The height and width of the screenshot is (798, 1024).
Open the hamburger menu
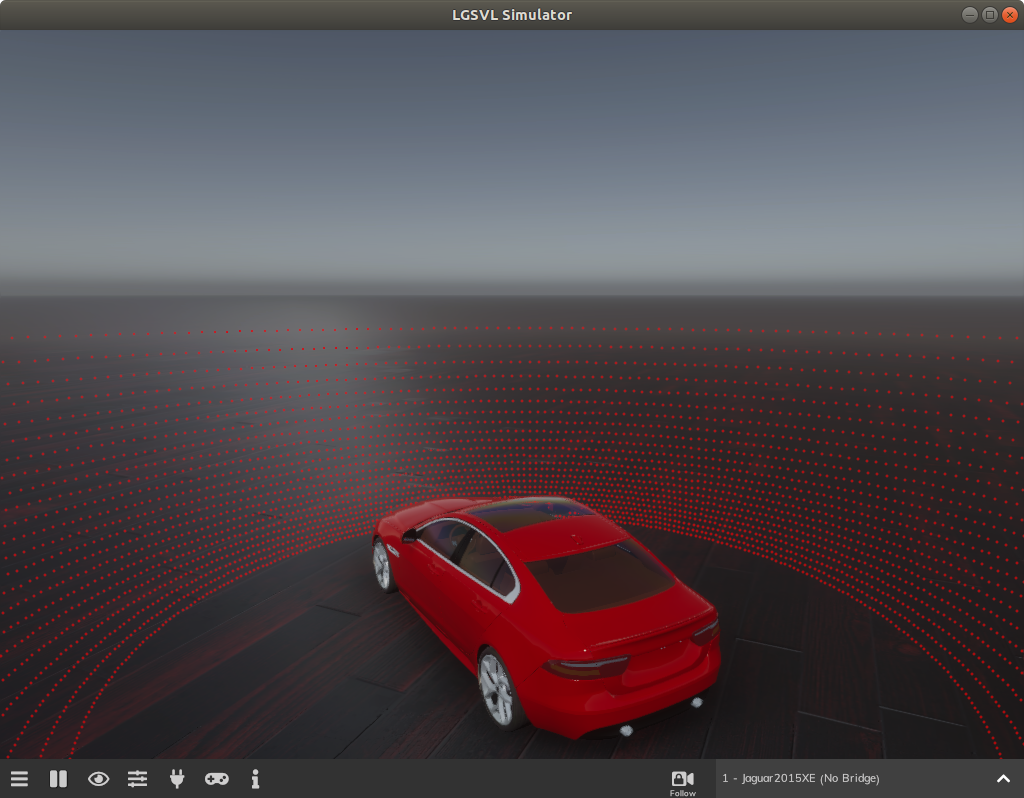[19, 778]
